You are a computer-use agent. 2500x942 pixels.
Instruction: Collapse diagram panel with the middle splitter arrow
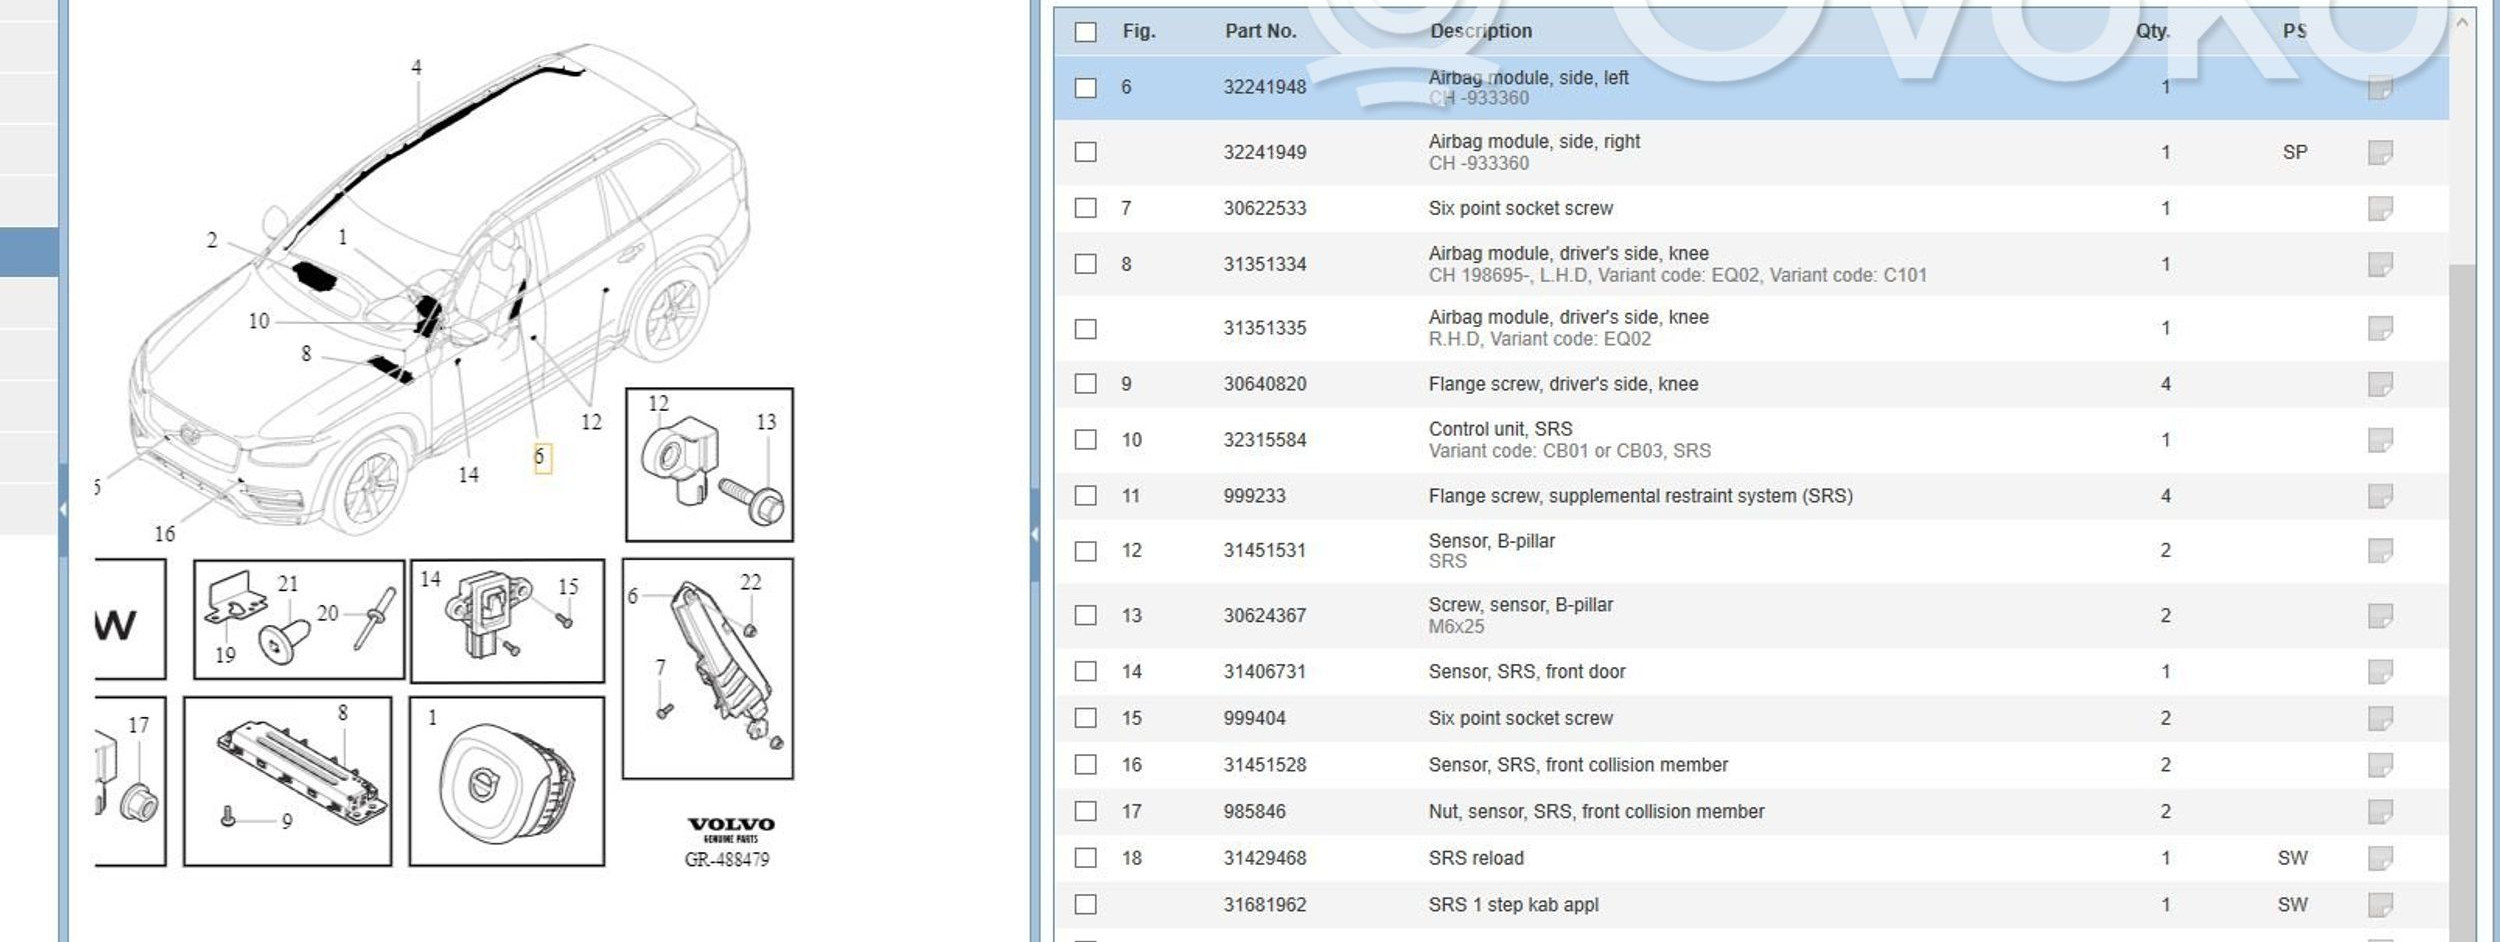[1034, 534]
